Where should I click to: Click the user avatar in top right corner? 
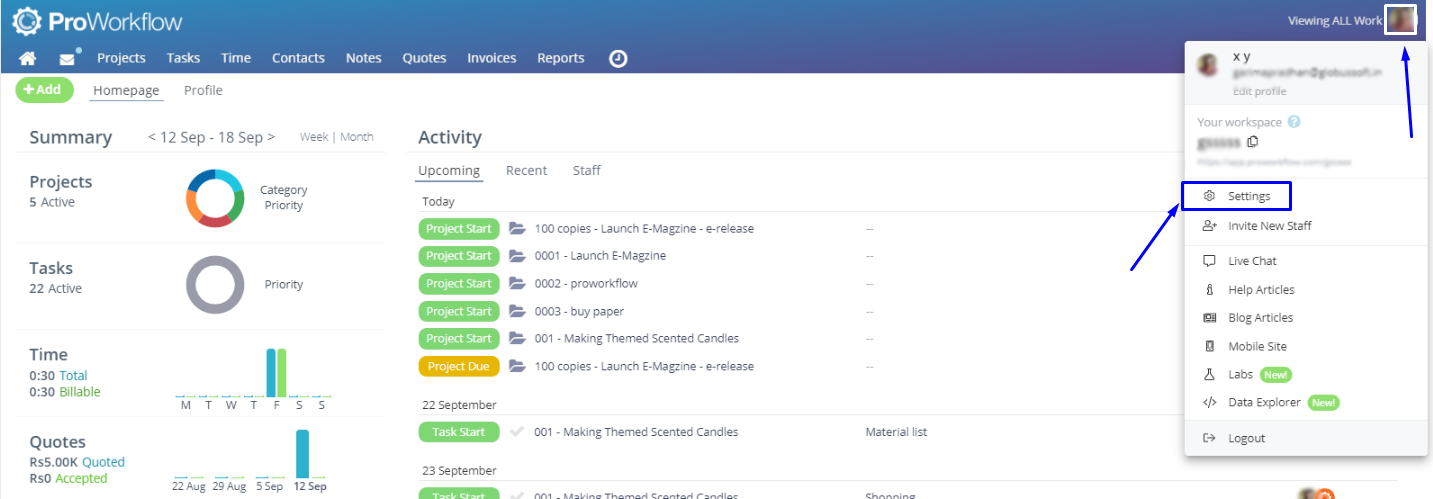[1399, 20]
